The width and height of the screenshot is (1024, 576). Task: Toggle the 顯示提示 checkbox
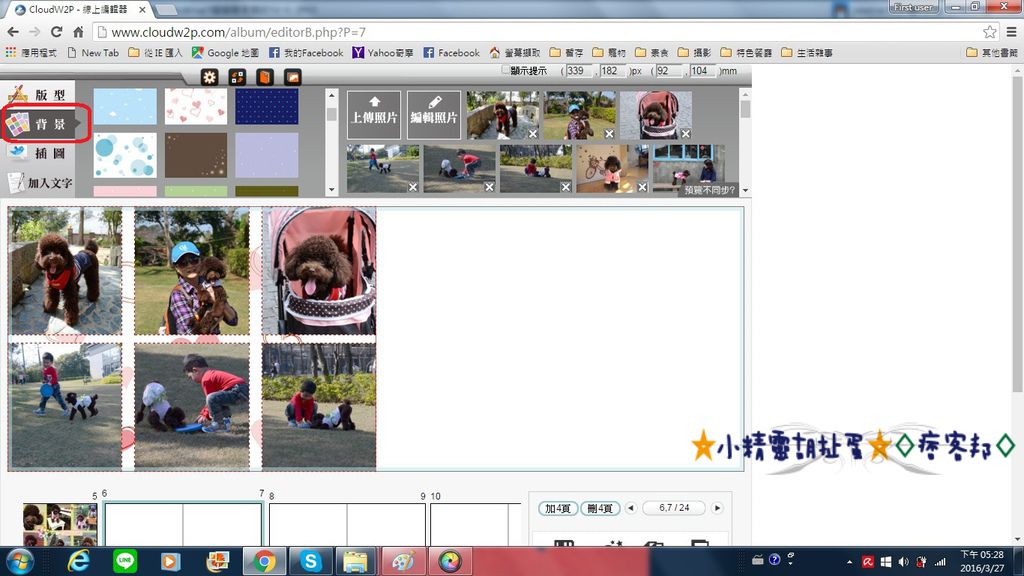505,70
